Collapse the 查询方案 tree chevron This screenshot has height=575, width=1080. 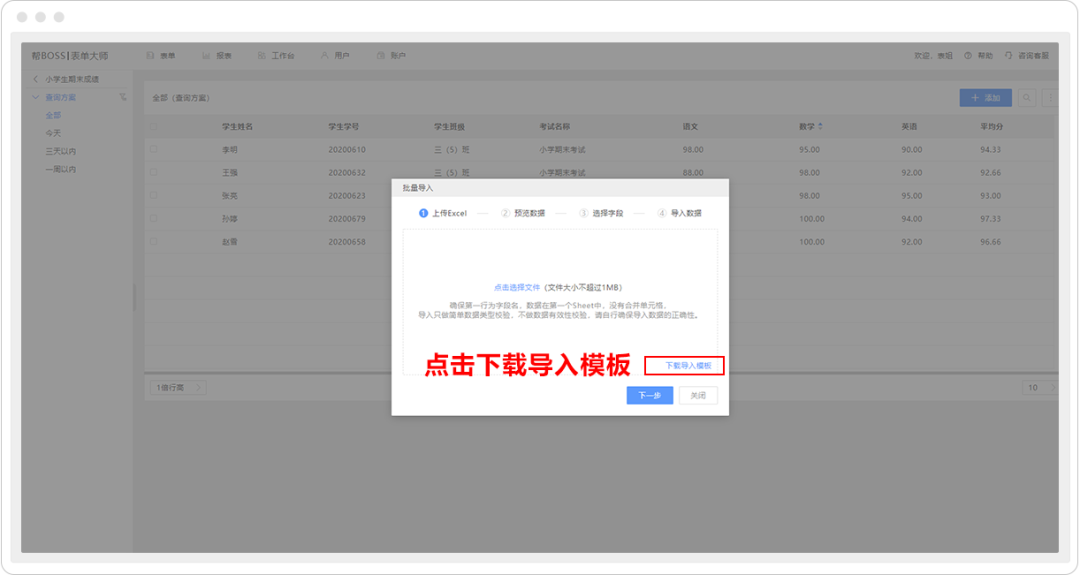[x=36, y=97]
